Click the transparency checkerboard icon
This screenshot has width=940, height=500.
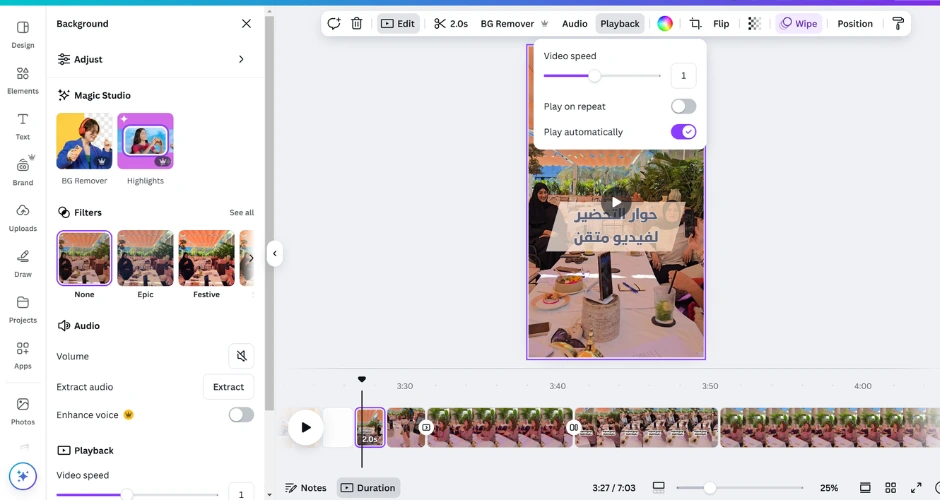click(754, 23)
